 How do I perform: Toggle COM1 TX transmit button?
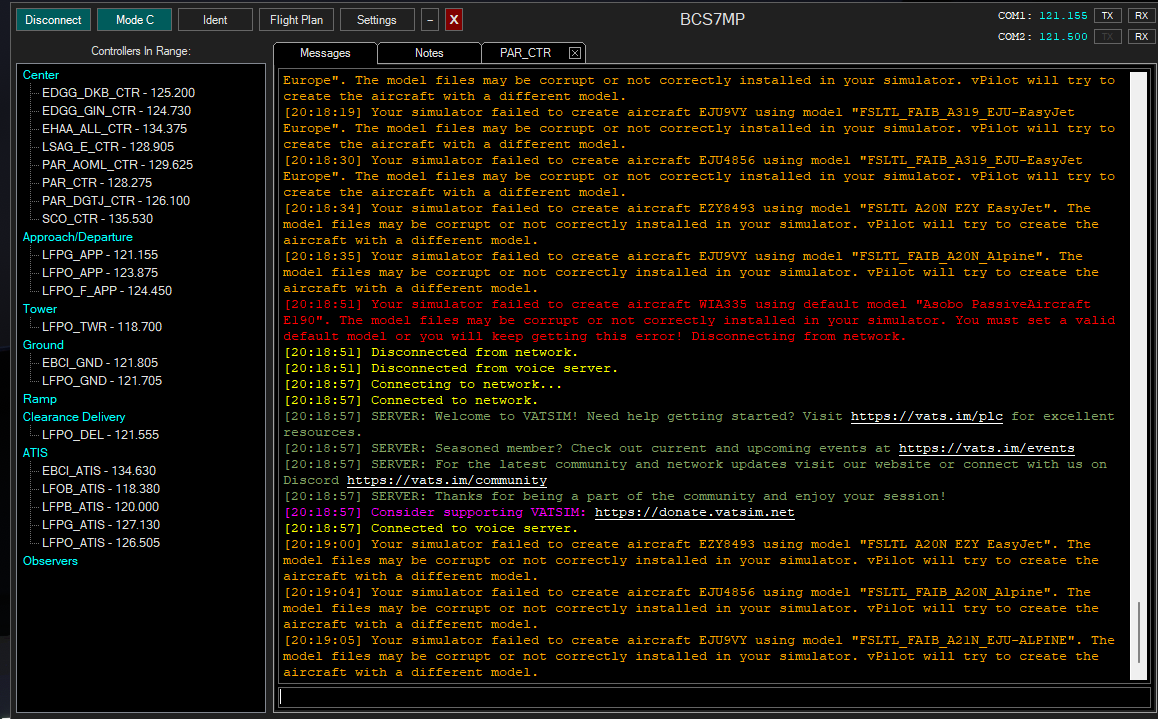(x=1107, y=15)
